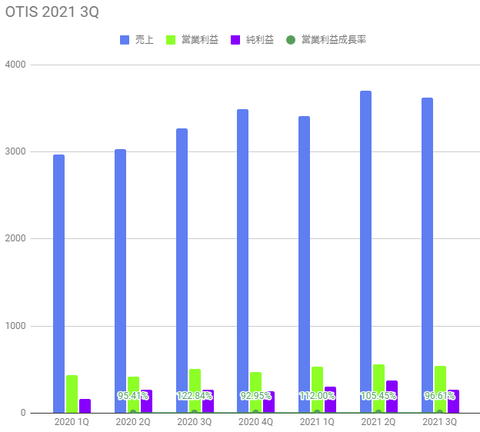Click the green 営業利益 legend swatch
This screenshot has height=432, width=480.
[171, 40]
